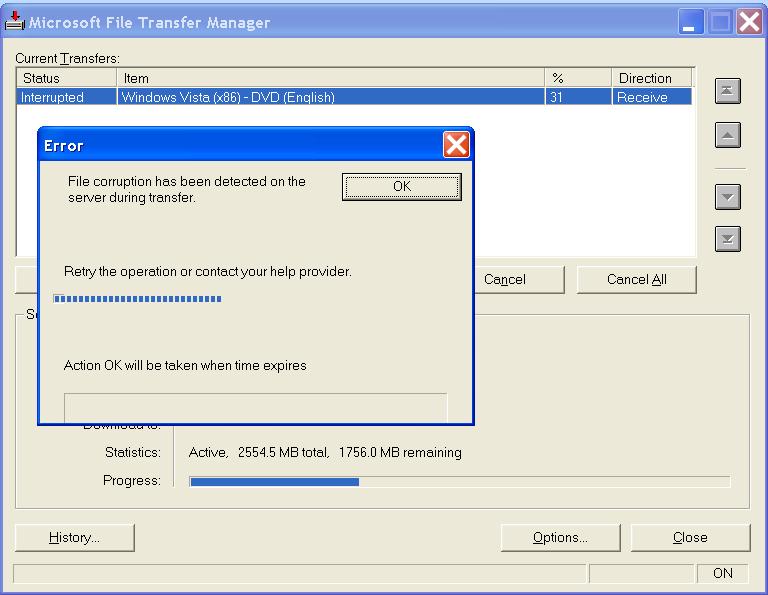Image resolution: width=768 pixels, height=595 pixels.
Task: Open the History window
Action: coord(74,538)
